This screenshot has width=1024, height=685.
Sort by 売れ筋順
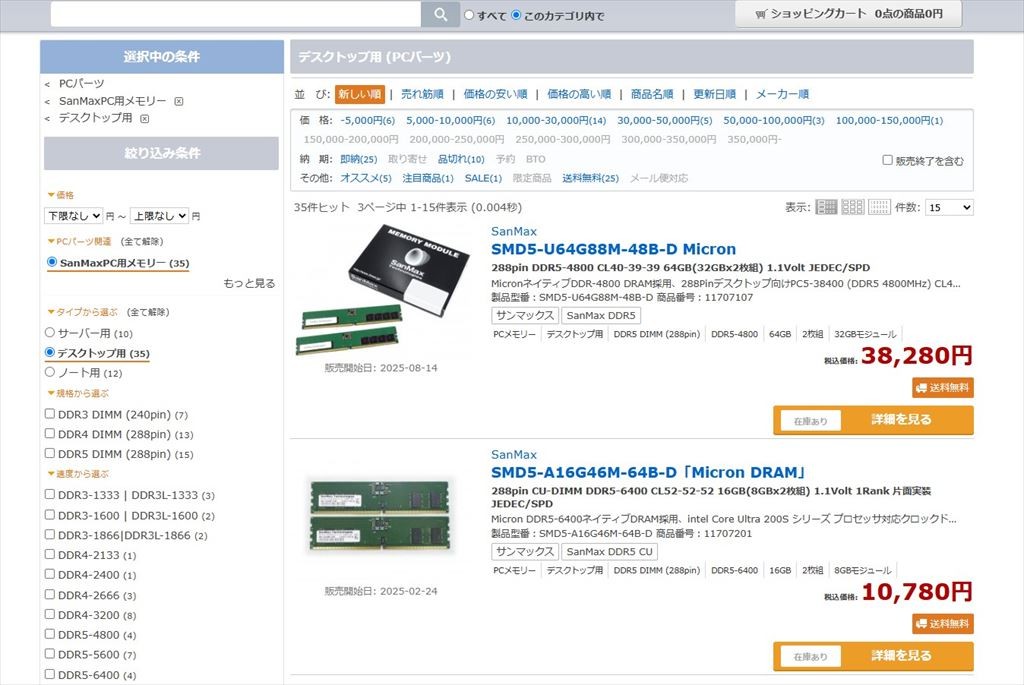point(422,94)
